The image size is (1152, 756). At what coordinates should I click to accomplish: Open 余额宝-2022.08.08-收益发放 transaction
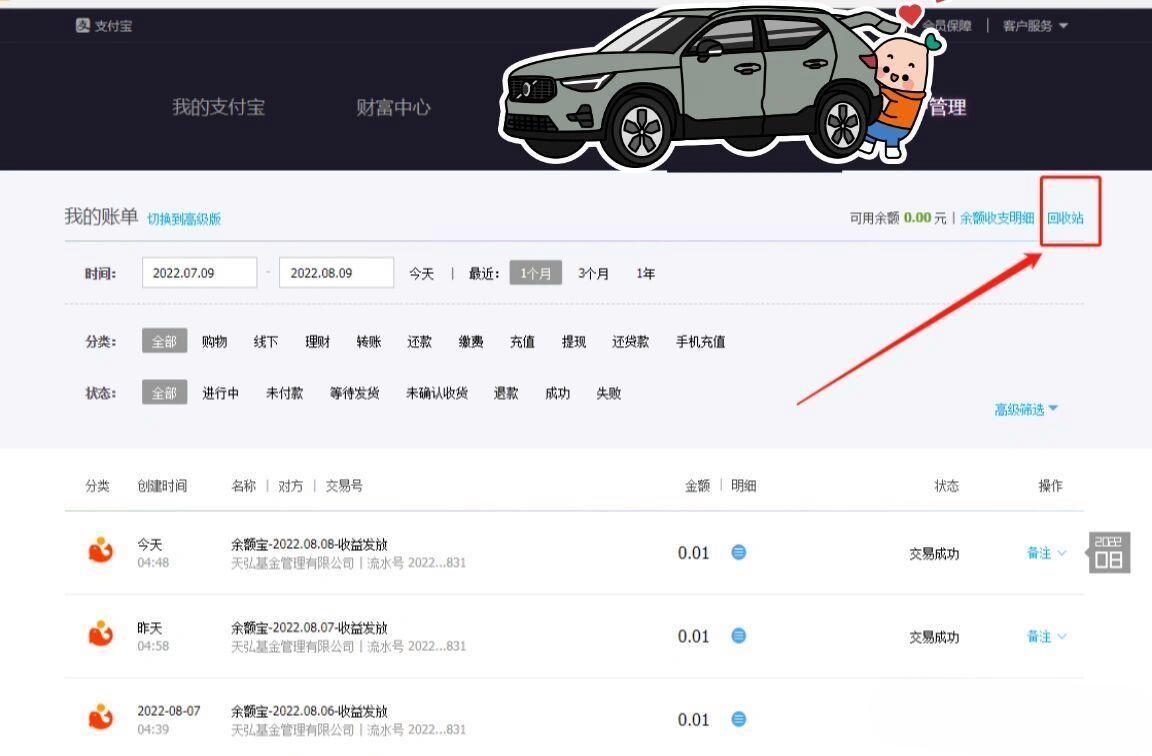tap(309, 544)
